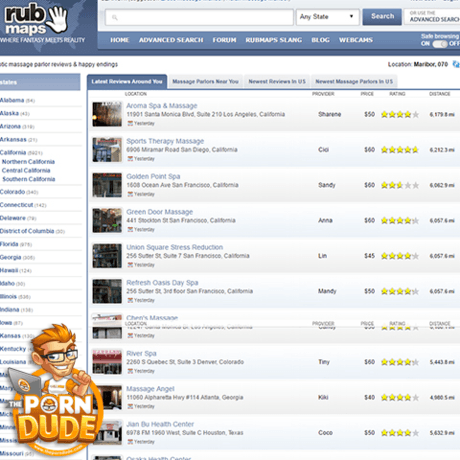
Task: Click star rating for Union Square Stress Reduction
Action: coord(400,256)
